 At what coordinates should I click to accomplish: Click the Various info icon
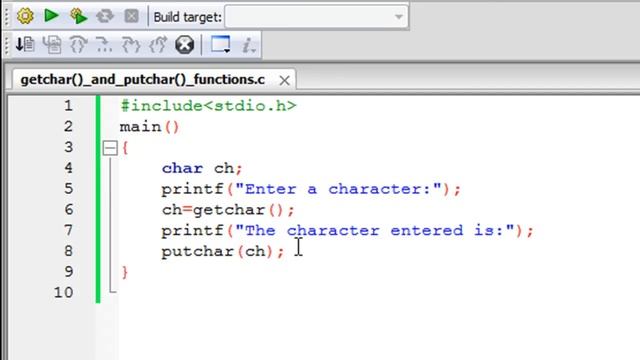(249, 45)
